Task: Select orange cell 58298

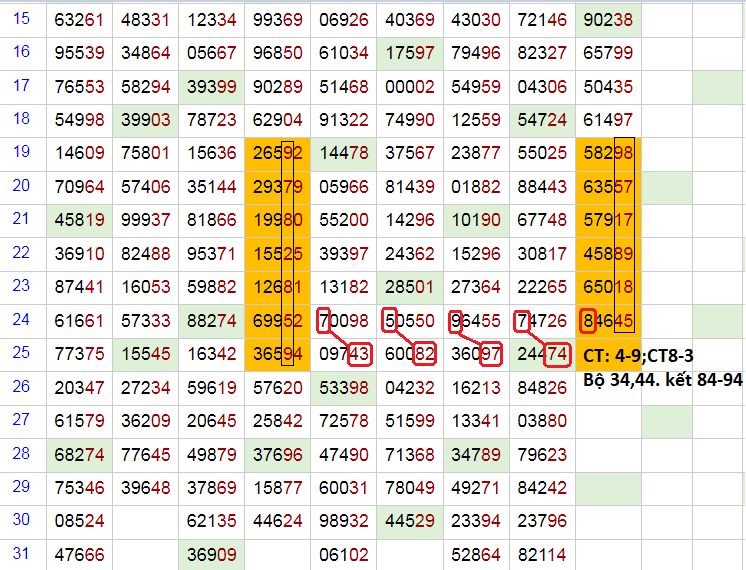Action: pyautogui.click(x=607, y=154)
